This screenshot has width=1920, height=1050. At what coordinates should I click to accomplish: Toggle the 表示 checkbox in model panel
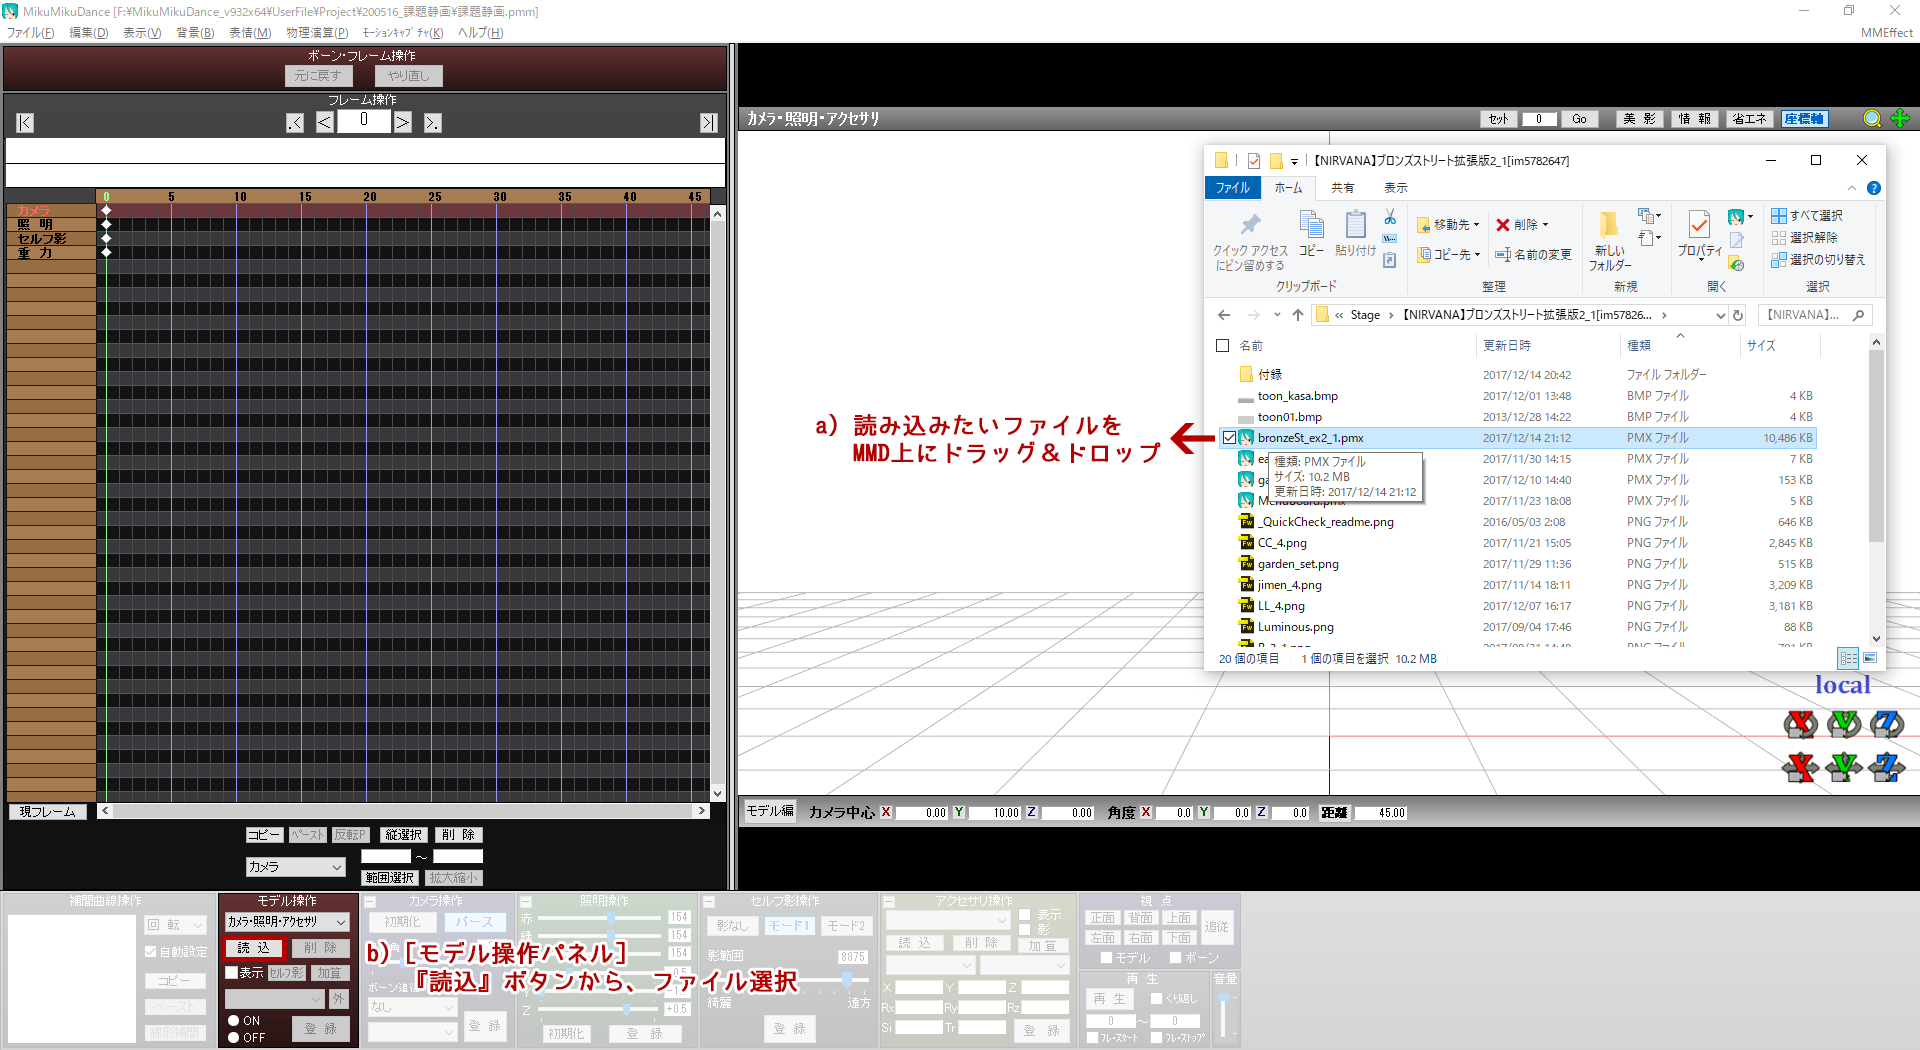coord(232,973)
